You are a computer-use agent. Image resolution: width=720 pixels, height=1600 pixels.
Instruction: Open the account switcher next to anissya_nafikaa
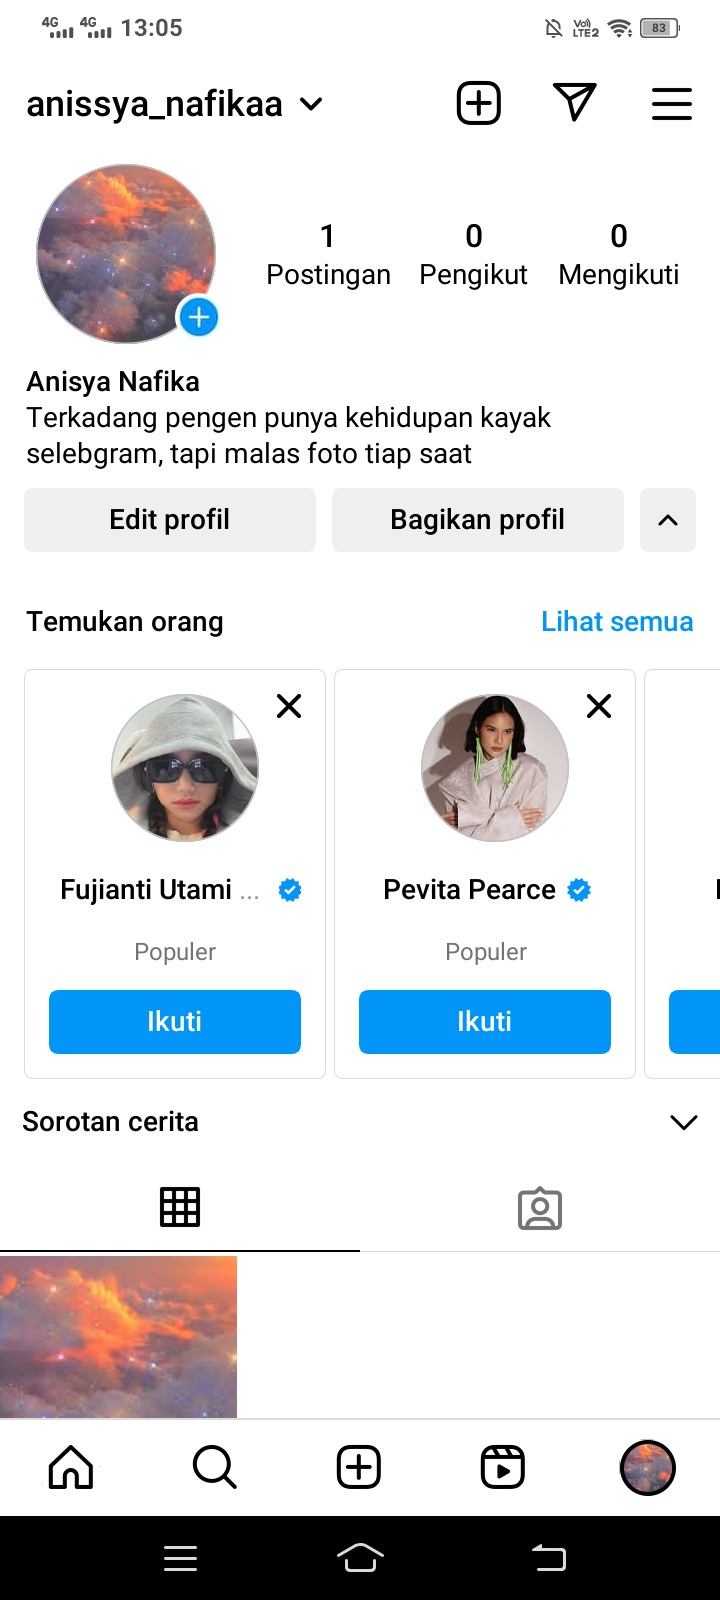click(311, 104)
